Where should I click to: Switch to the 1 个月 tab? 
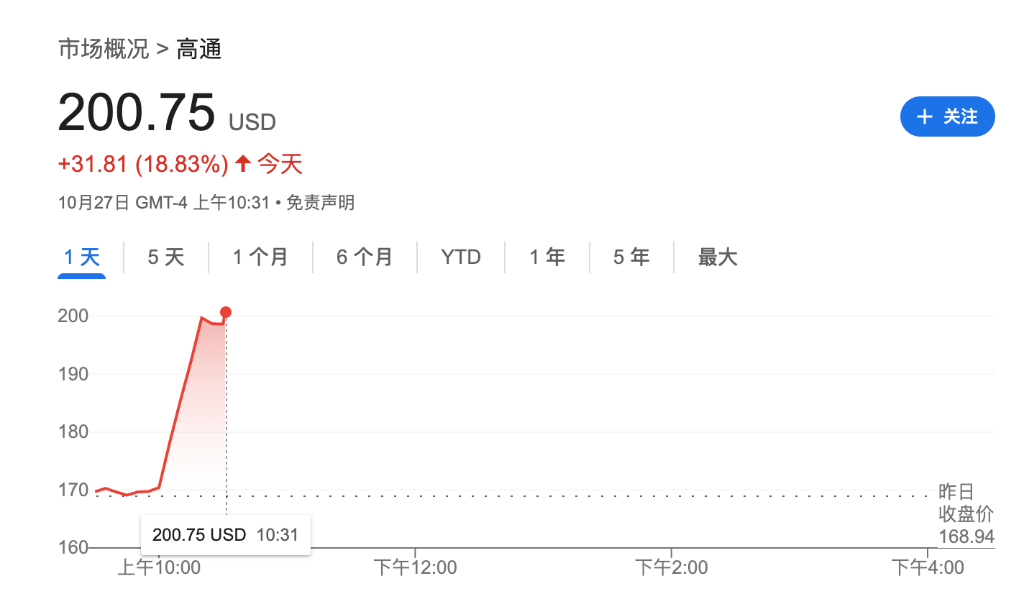[260, 257]
